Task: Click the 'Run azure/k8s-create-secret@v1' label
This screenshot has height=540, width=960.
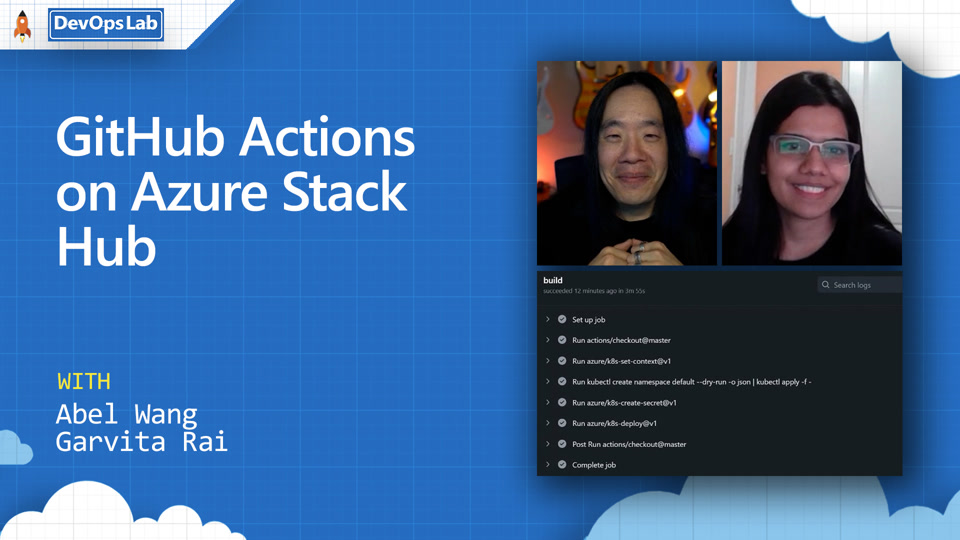Action: pos(624,403)
